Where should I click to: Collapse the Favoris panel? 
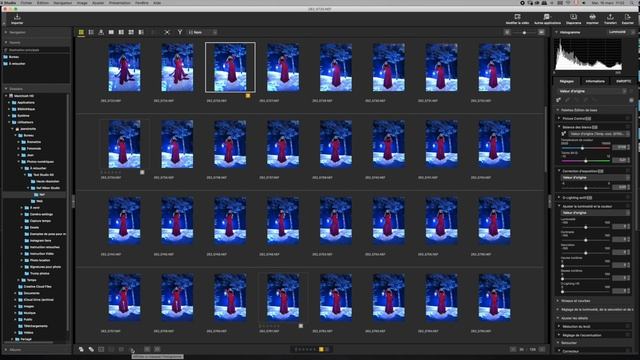[x=6, y=42]
